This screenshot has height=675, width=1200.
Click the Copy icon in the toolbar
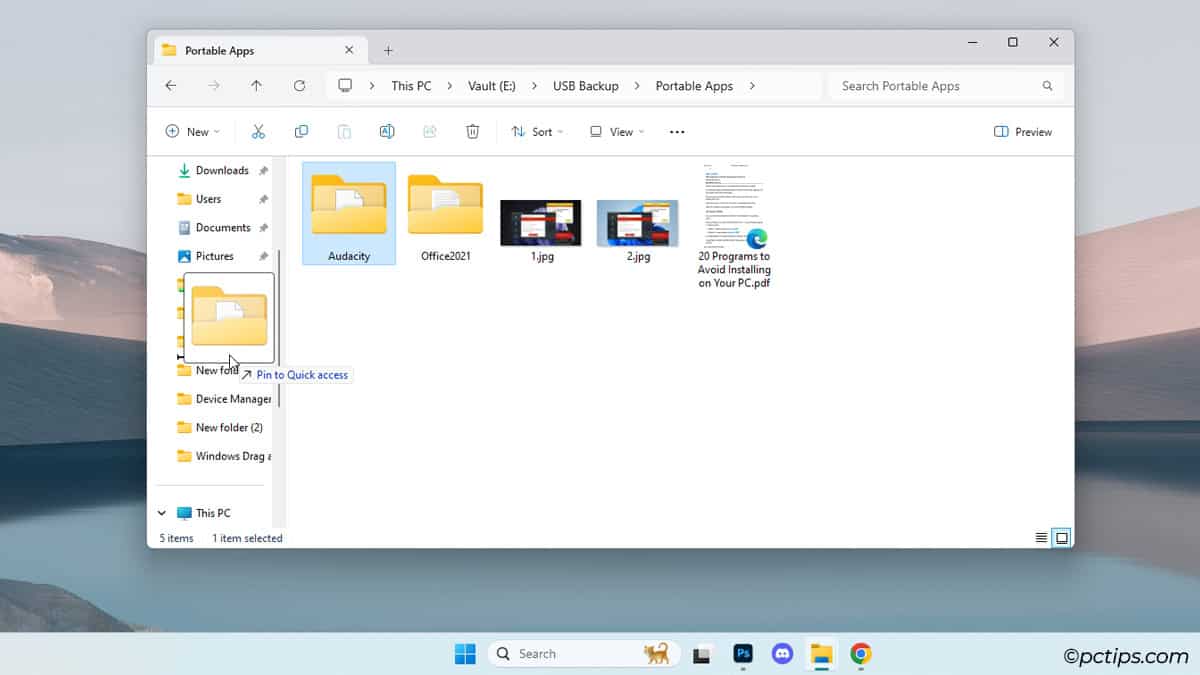301,131
